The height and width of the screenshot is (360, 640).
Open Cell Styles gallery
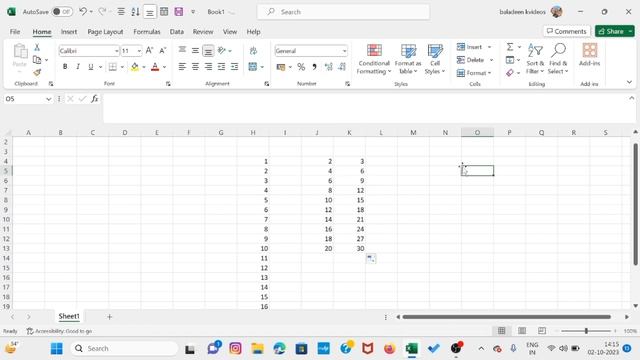tap(435, 59)
